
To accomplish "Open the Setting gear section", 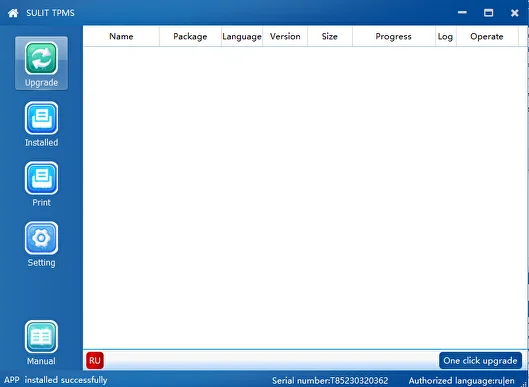I will (x=41, y=244).
